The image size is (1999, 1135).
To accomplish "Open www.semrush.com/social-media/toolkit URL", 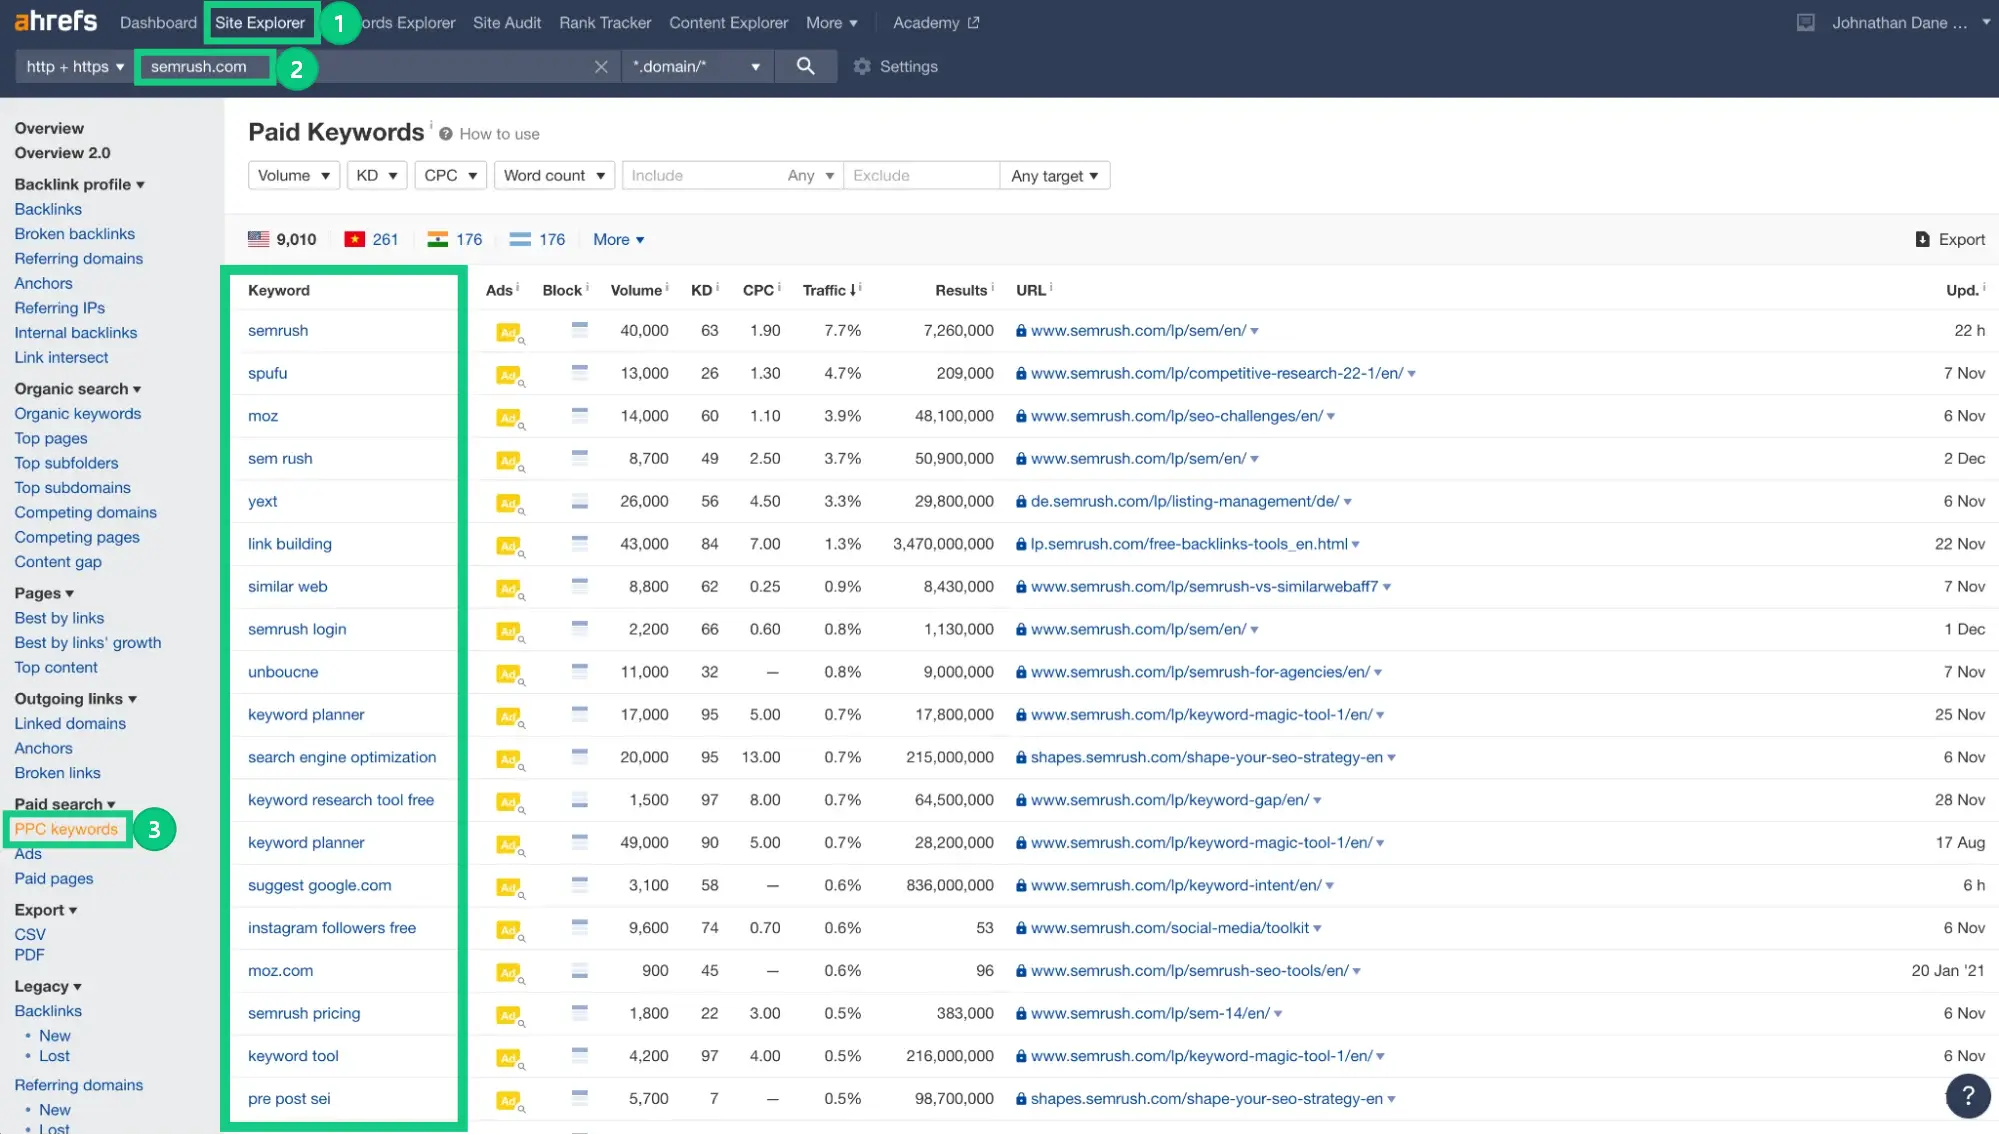I will [x=1169, y=929].
